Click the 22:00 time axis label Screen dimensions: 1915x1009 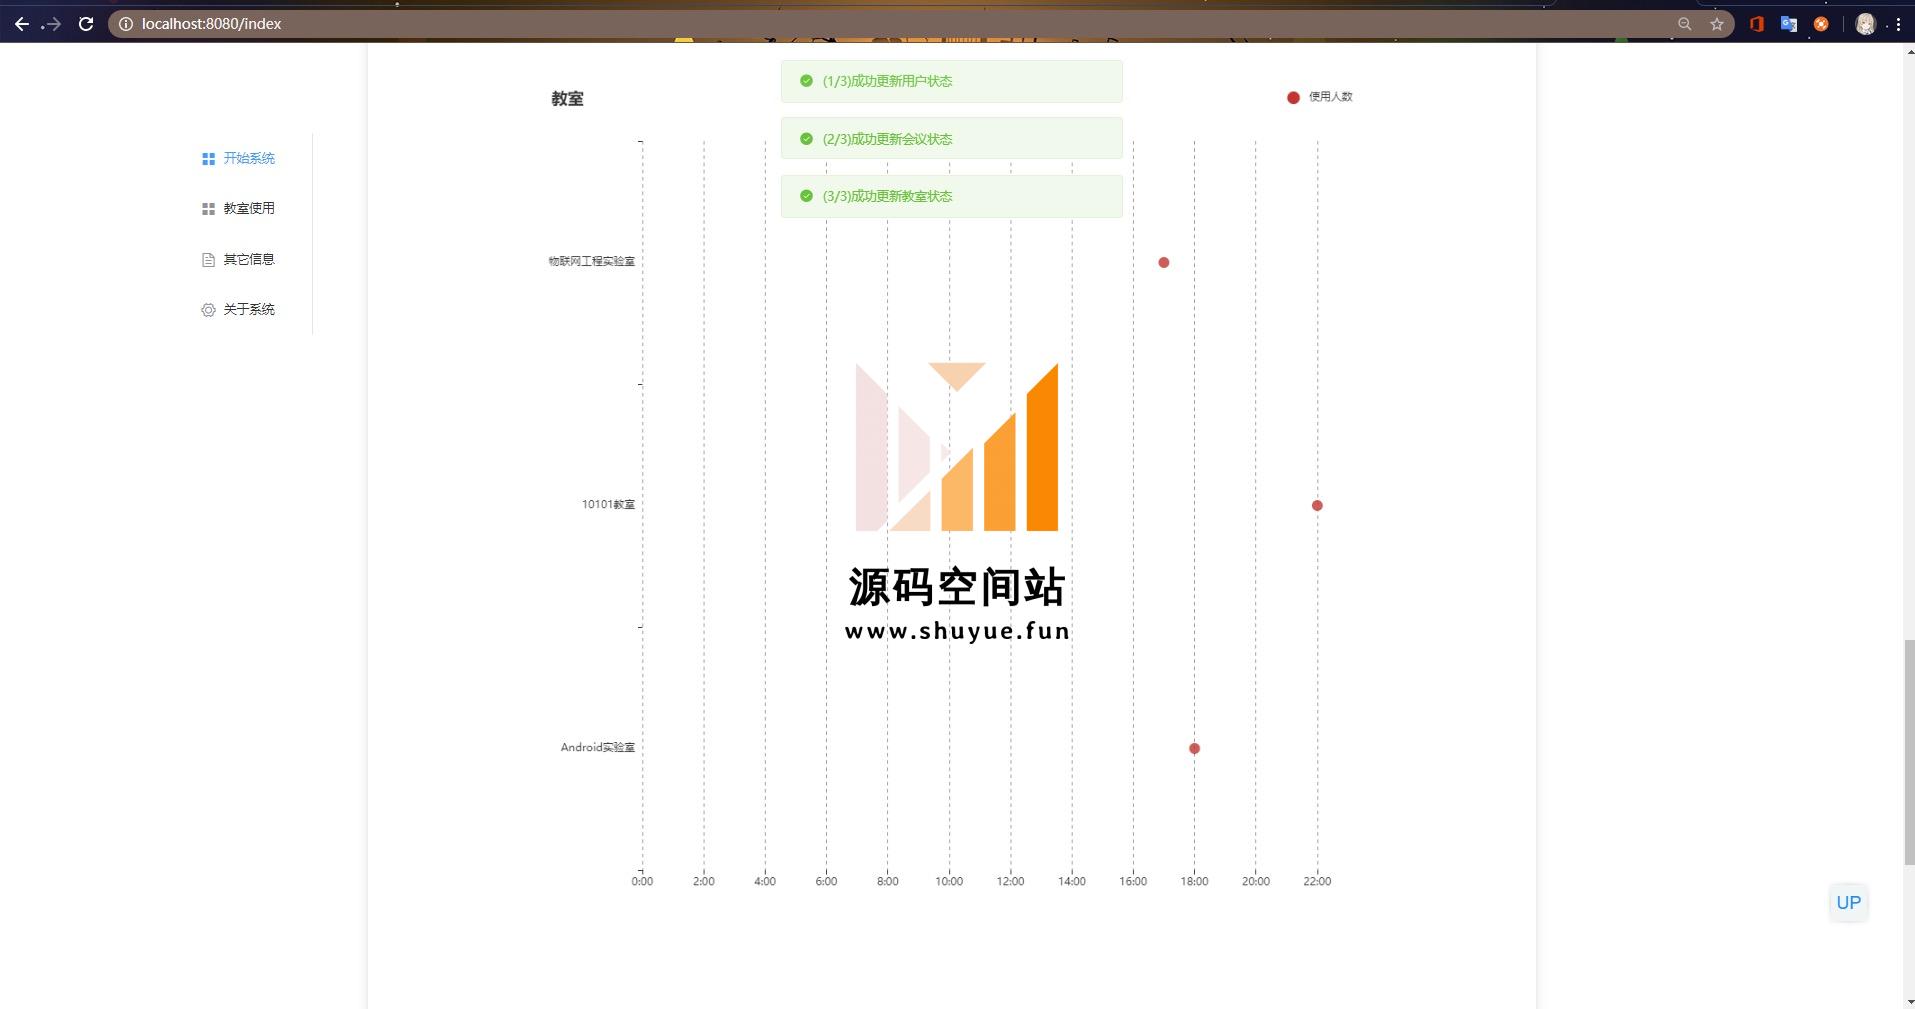click(x=1317, y=881)
